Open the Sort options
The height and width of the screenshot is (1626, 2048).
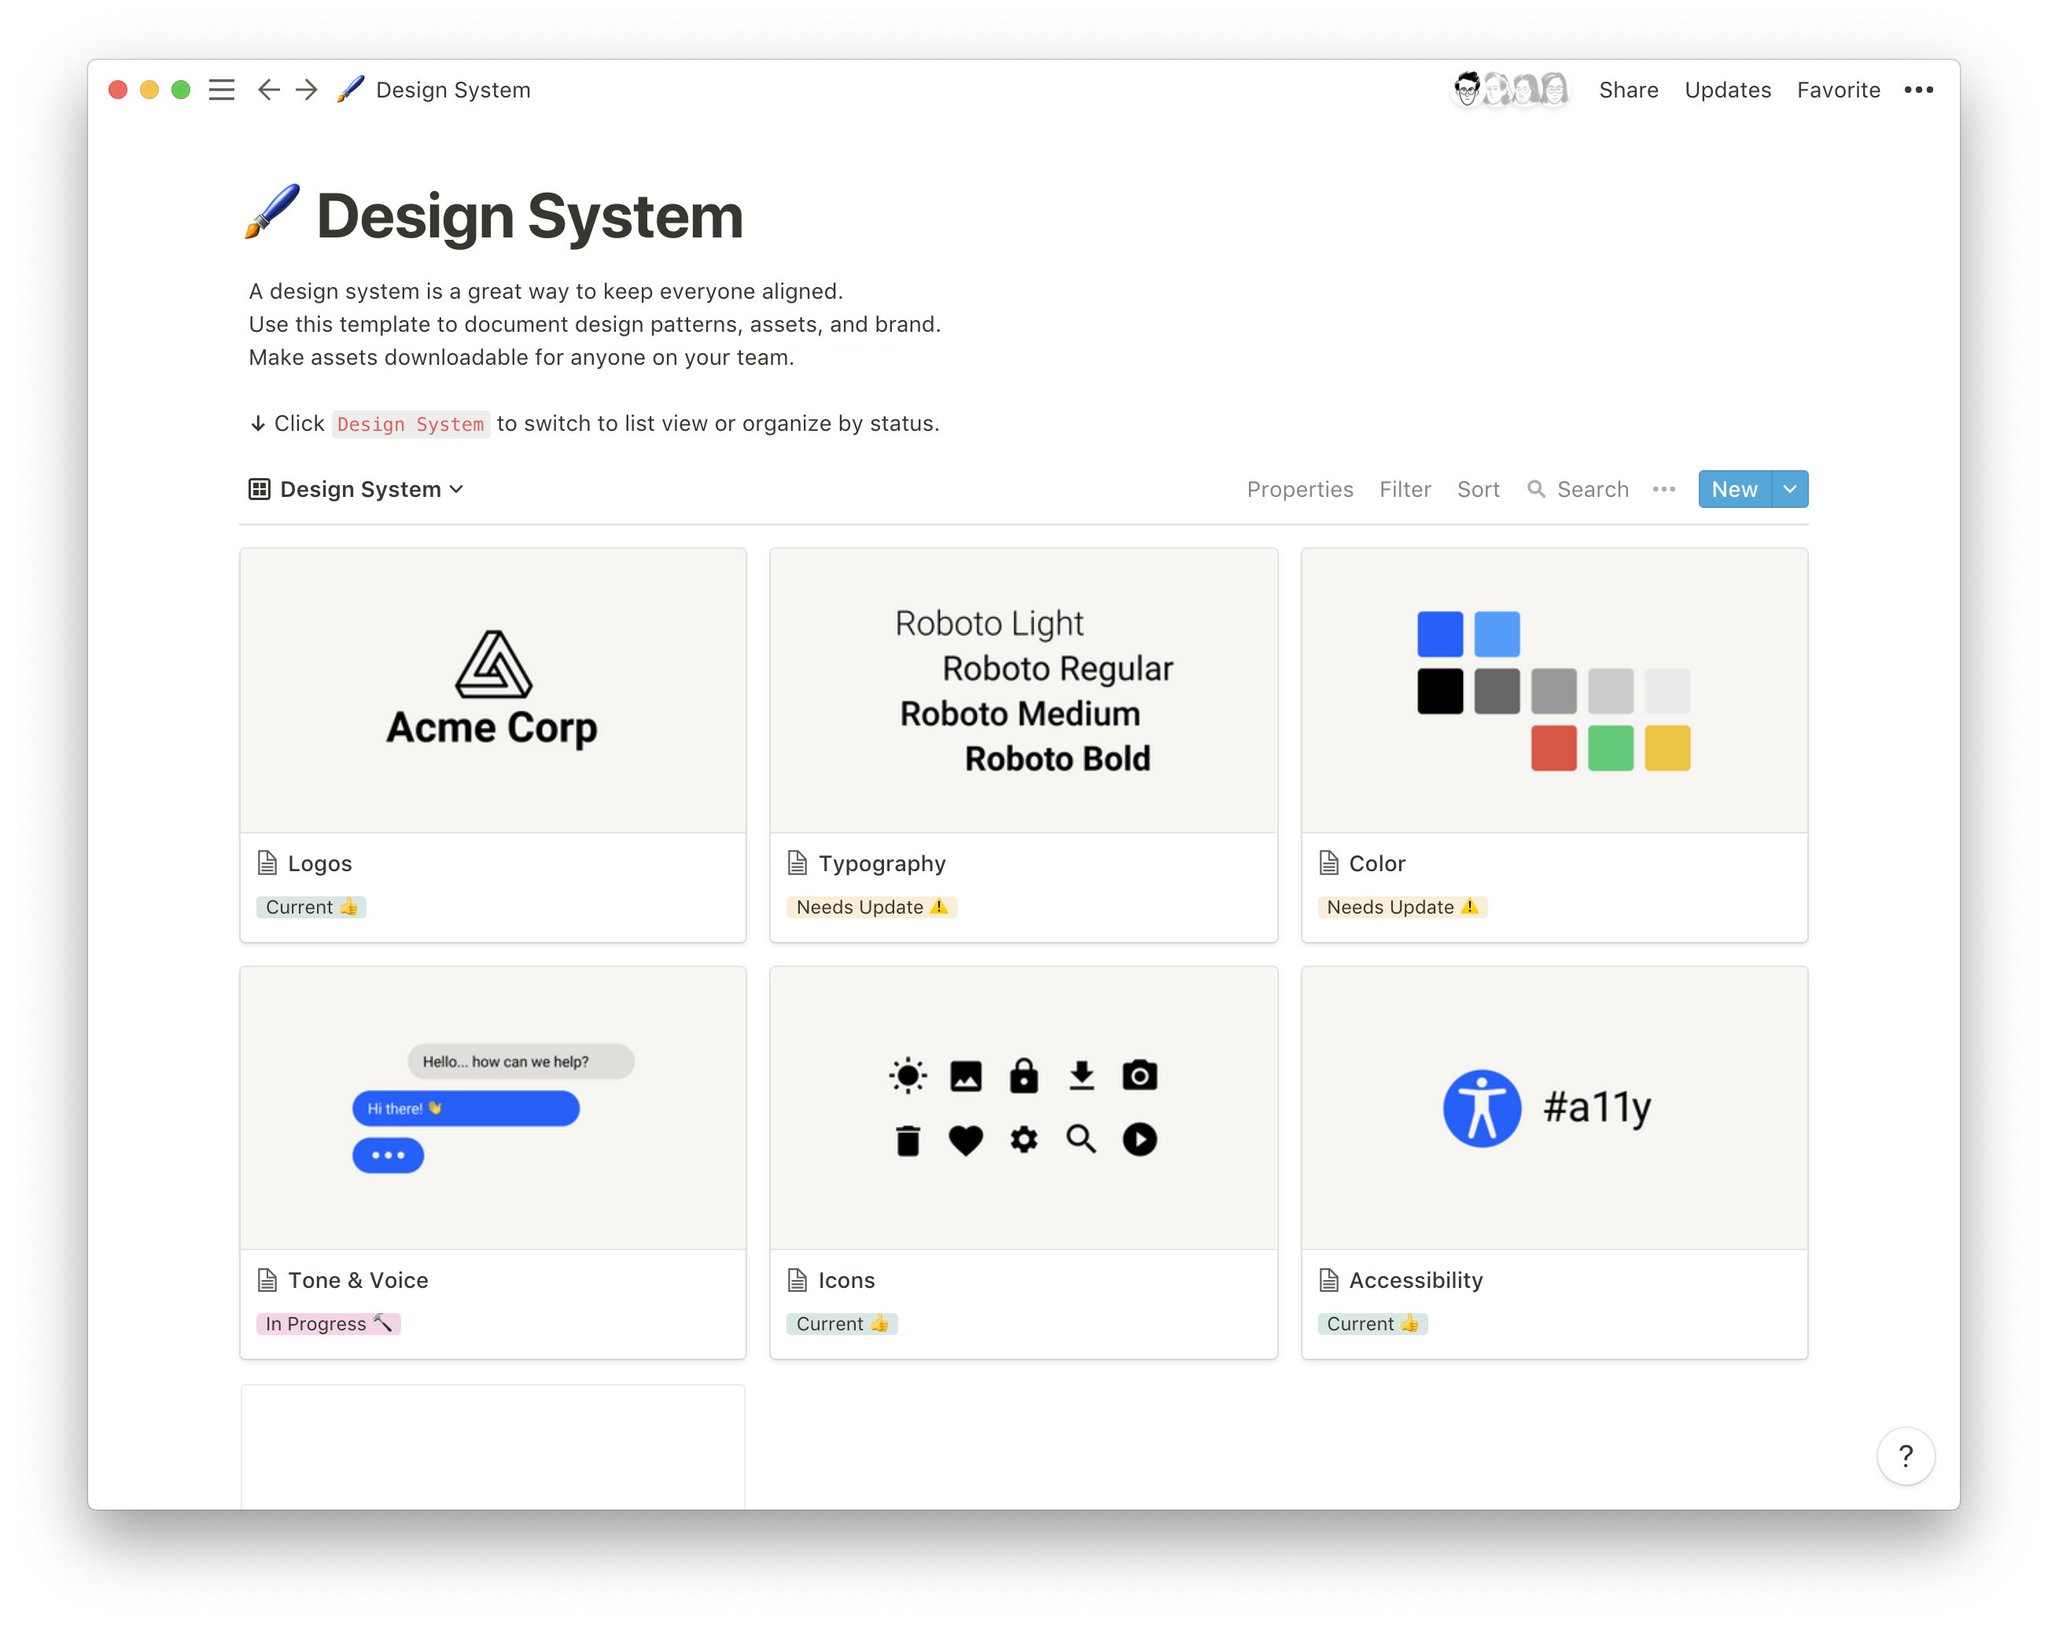1477,489
